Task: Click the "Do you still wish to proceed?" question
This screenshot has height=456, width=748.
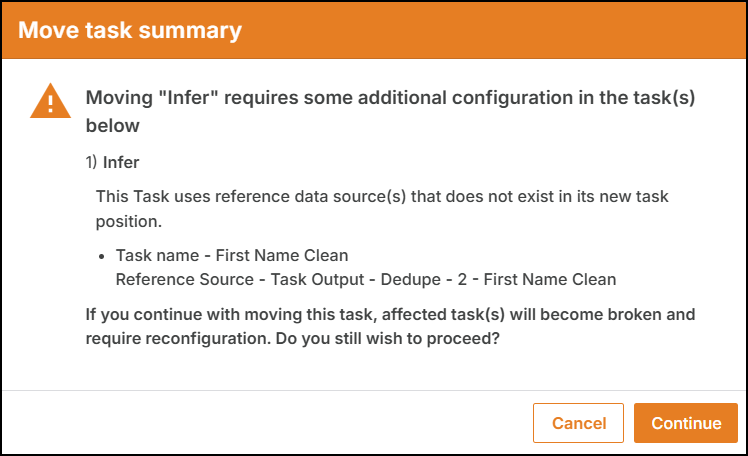Action: 387,338
